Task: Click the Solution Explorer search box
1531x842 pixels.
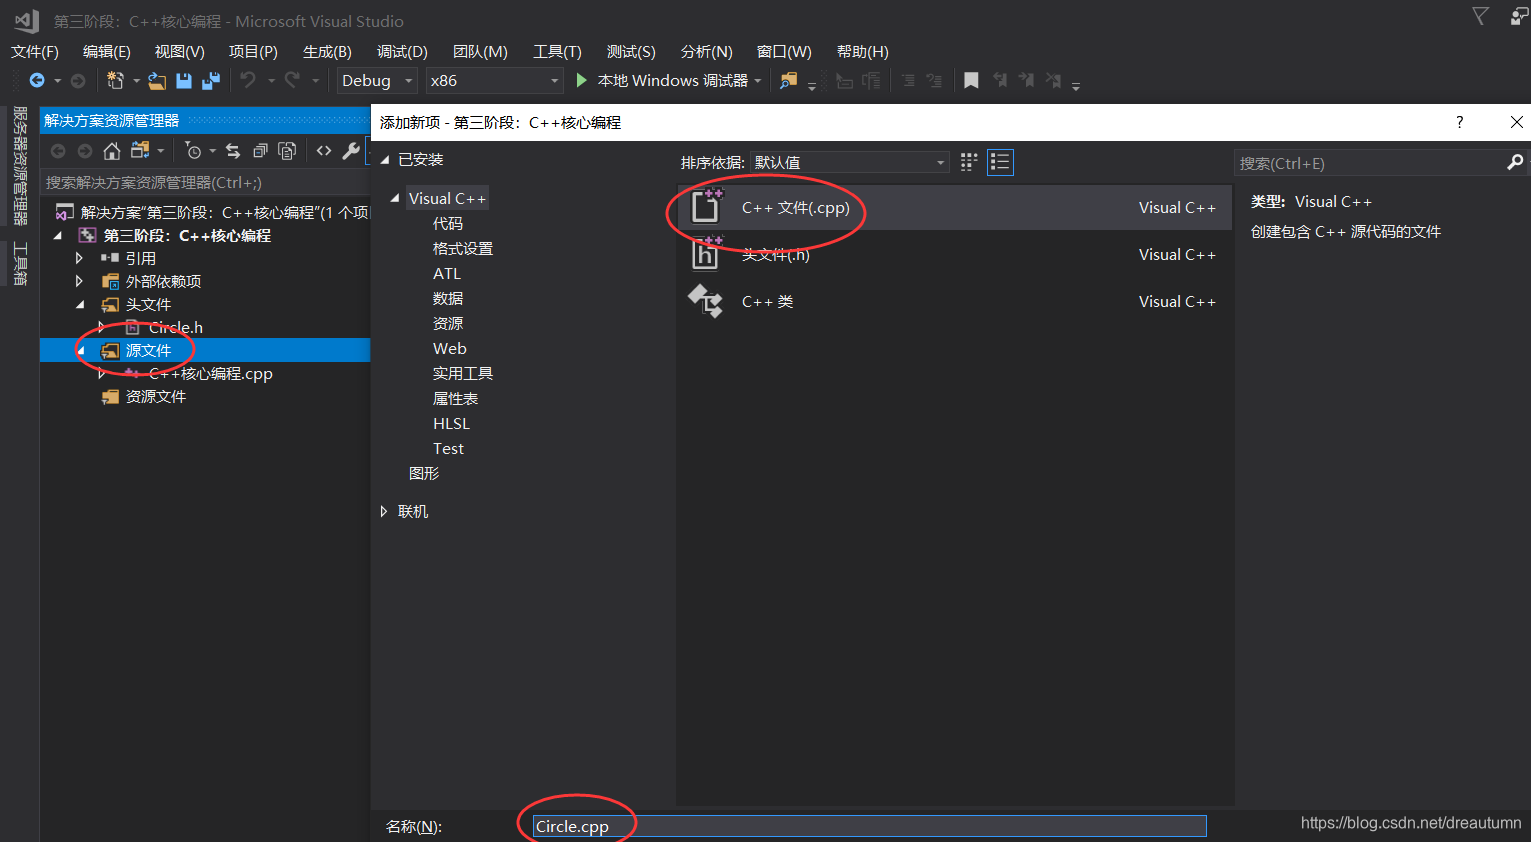Action: click(x=205, y=183)
